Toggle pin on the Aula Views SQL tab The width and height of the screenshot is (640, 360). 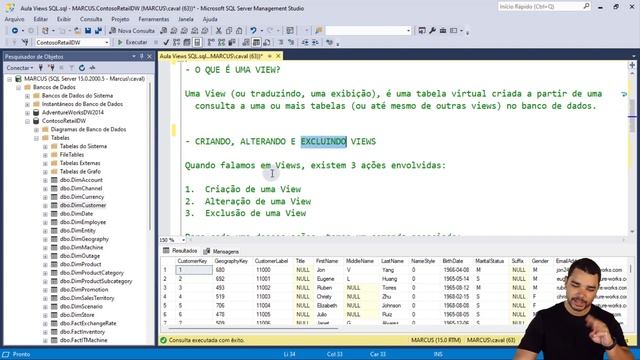270,56
